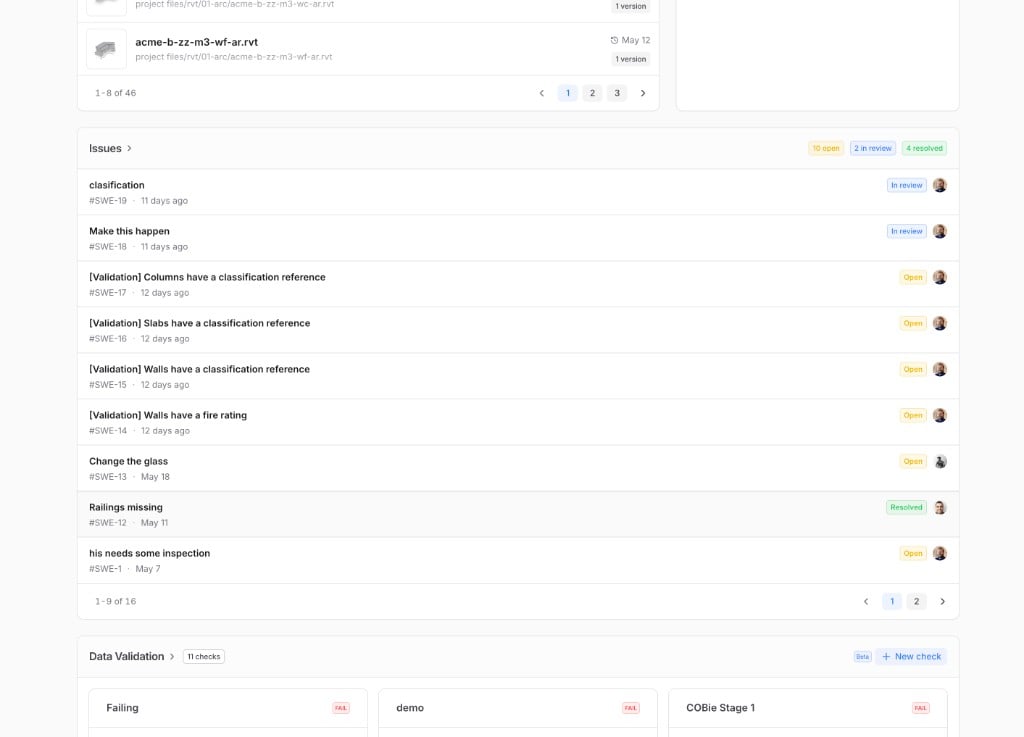Click Open status of Walls classification issue
Image resolution: width=1024 pixels, height=737 pixels.
click(x=913, y=369)
